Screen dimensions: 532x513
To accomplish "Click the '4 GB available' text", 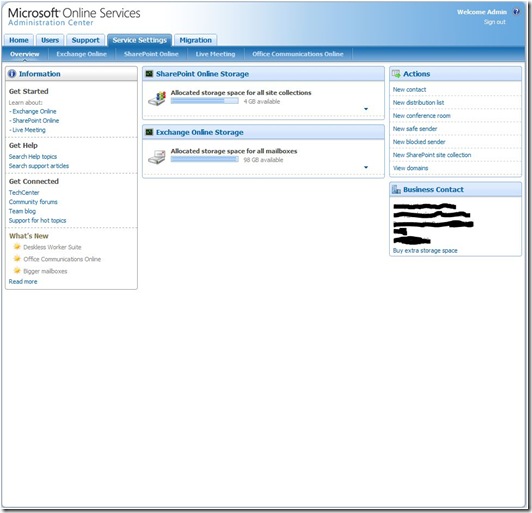I will (262, 101).
